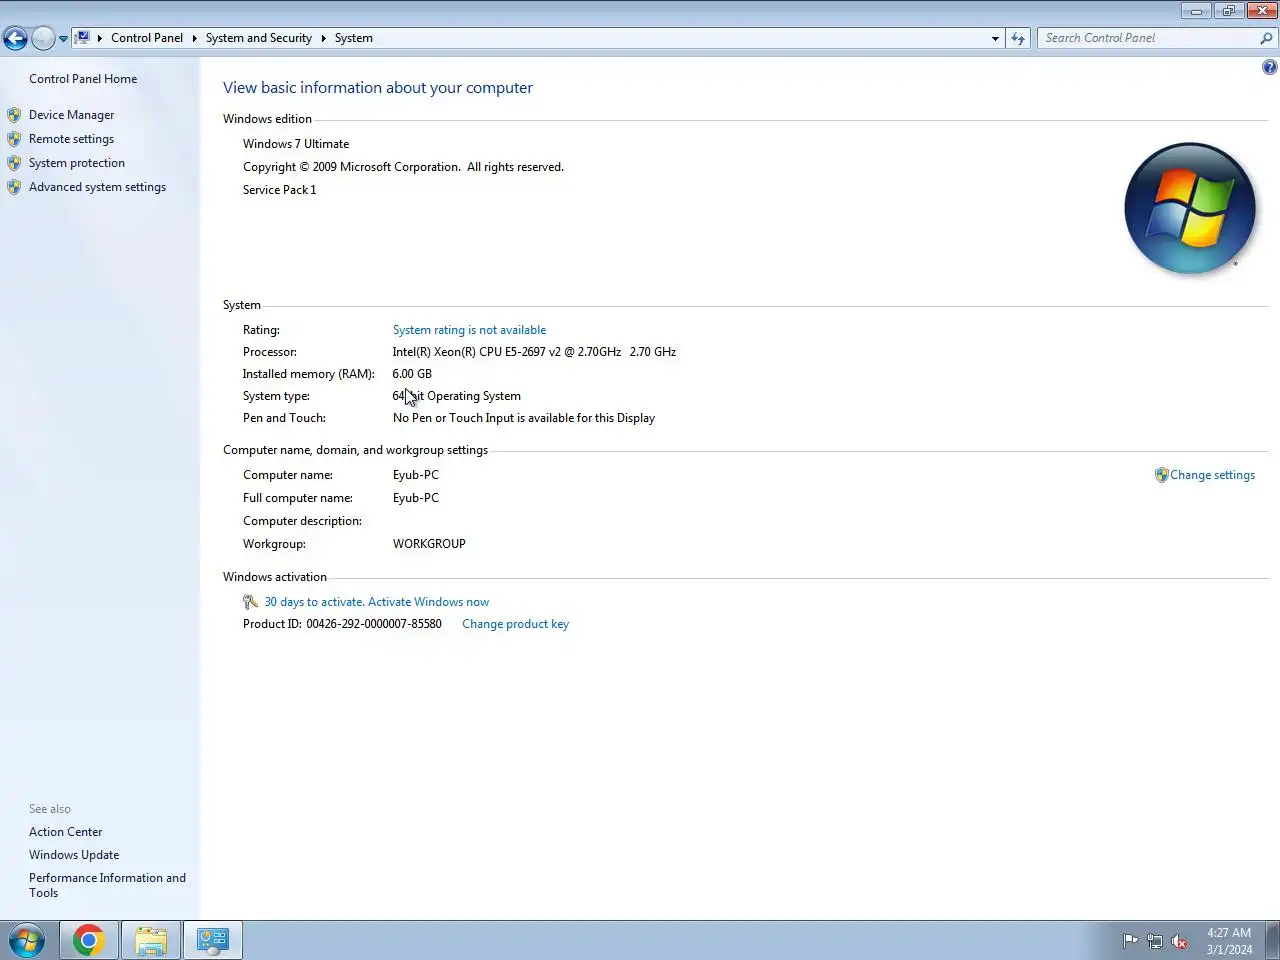Click Windows 7 Ultimate text
The width and height of the screenshot is (1280, 960).
tap(296, 144)
